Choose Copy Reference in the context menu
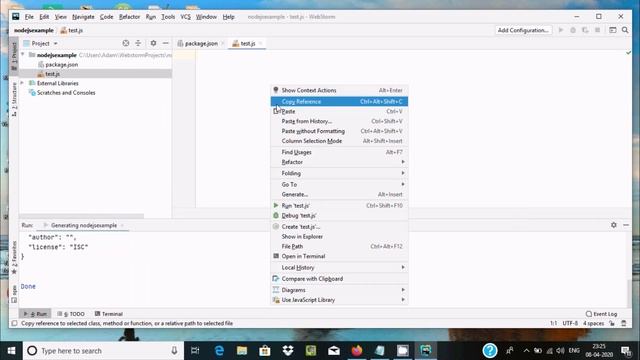 pos(339,101)
